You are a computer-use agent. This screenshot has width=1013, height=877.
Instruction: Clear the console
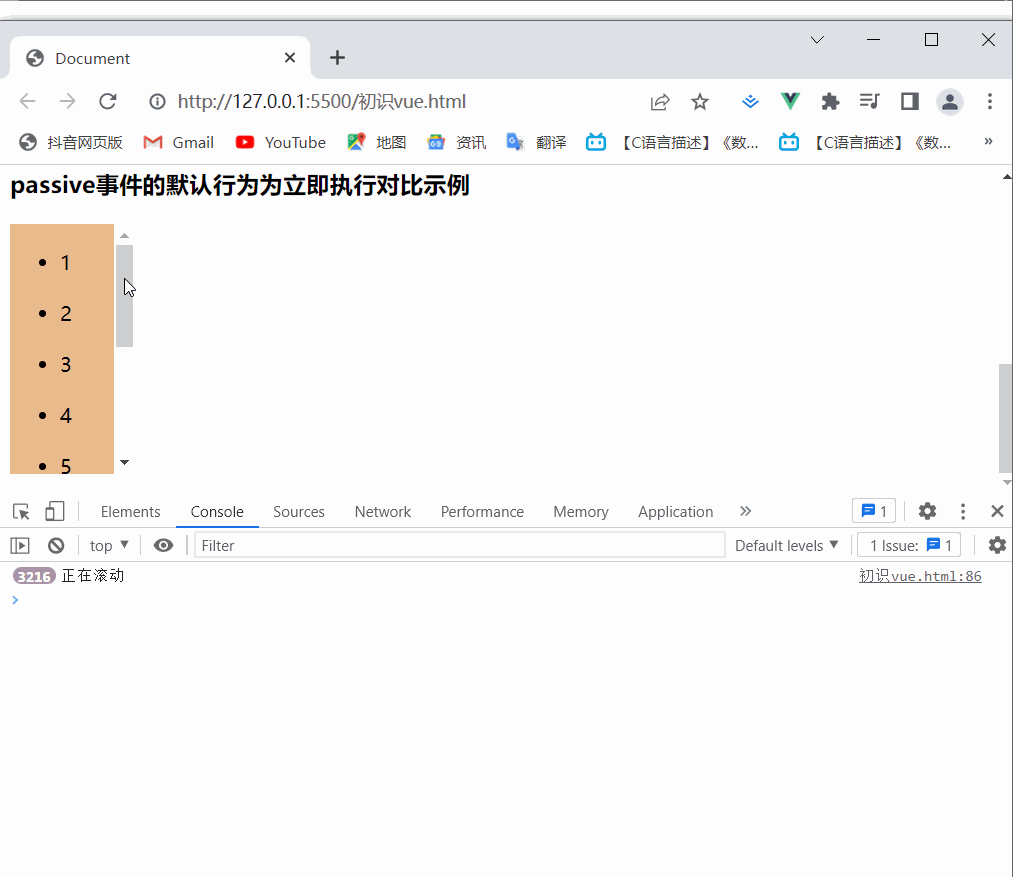[x=56, y=545]
